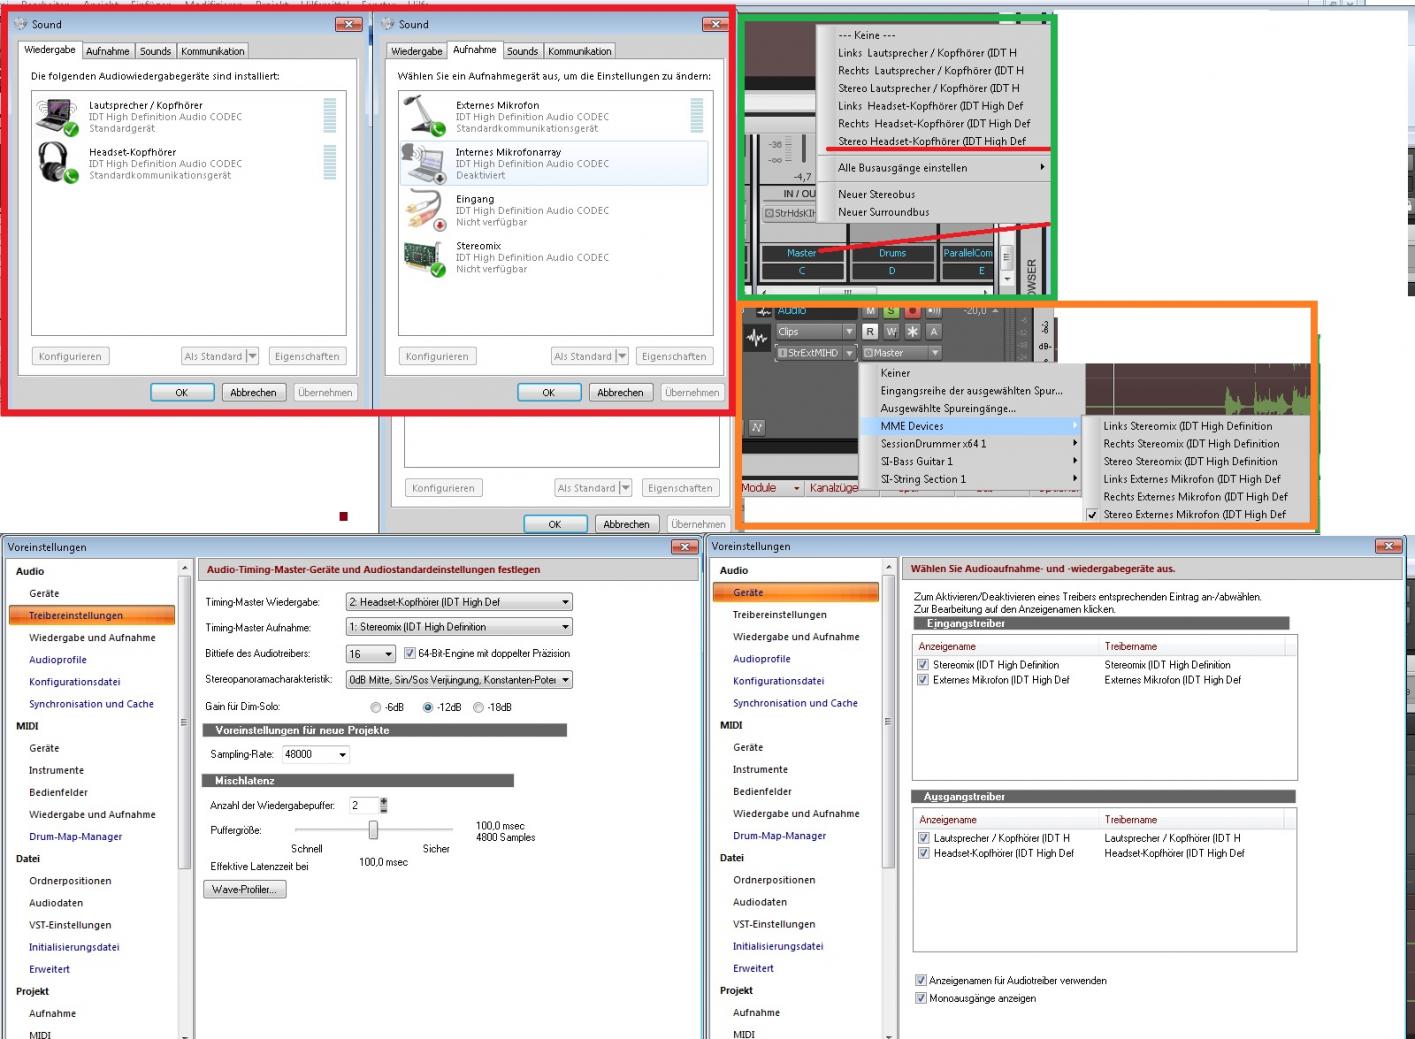The width and height of the screenshot is (1415, 1039).
Task: Select the -12dB Dim-Solo gain radio button
Action: coord(428,707)
